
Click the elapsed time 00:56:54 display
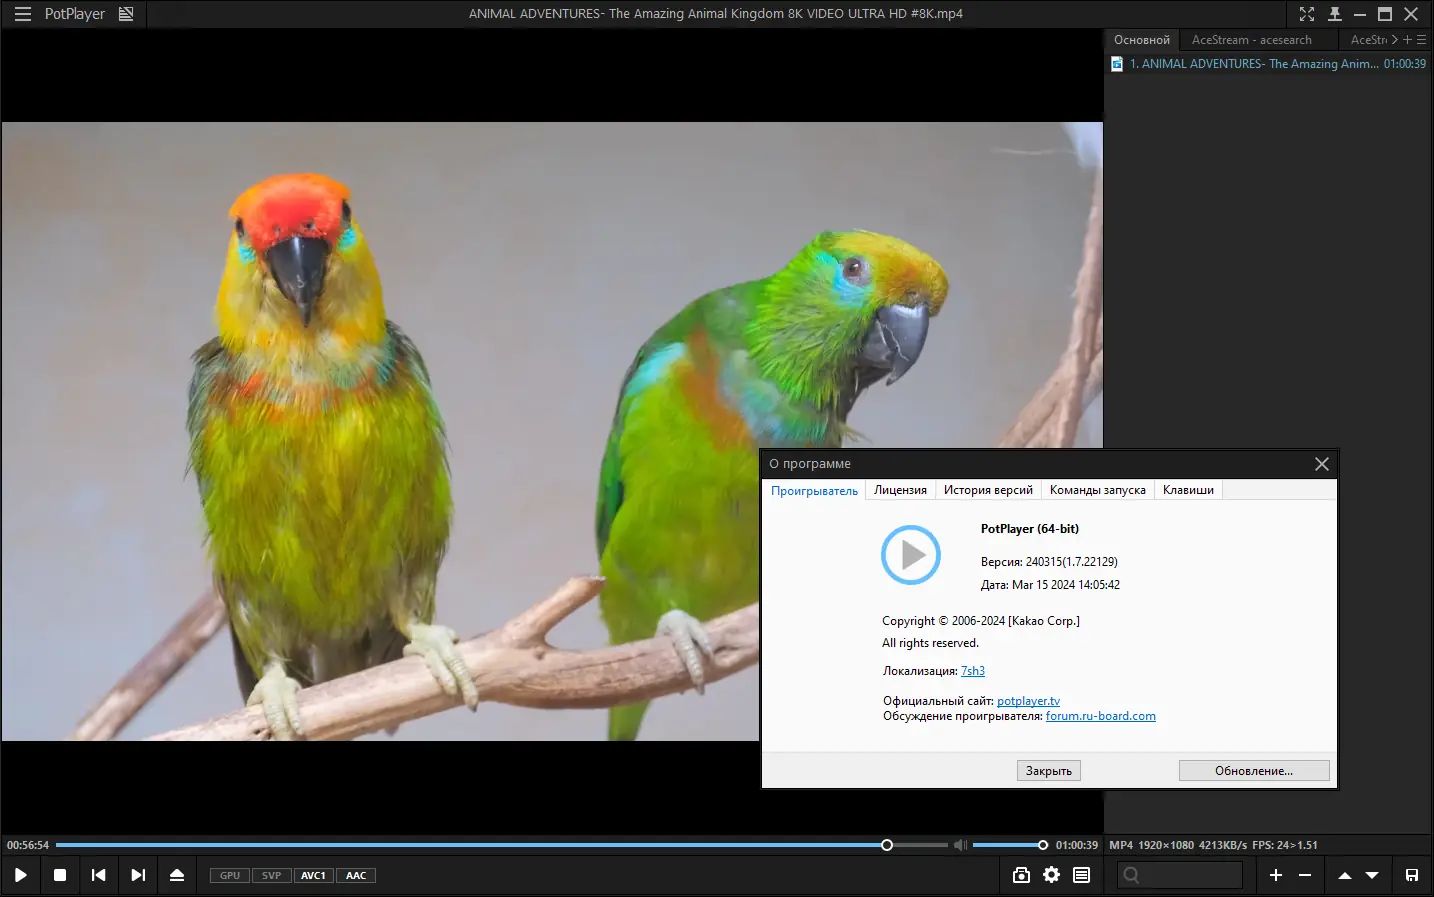(28, 845)
